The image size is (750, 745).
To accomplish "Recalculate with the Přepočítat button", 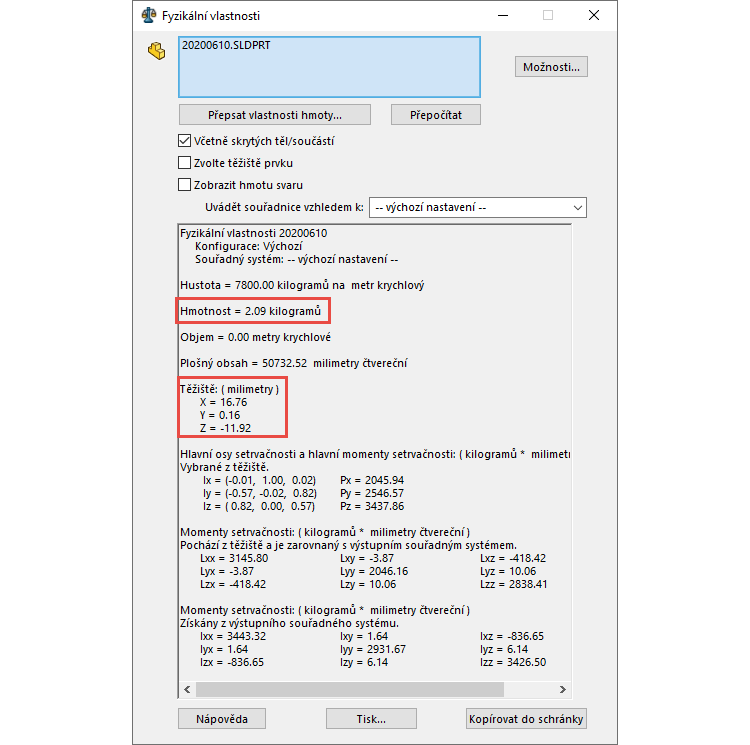I will 436,115.
